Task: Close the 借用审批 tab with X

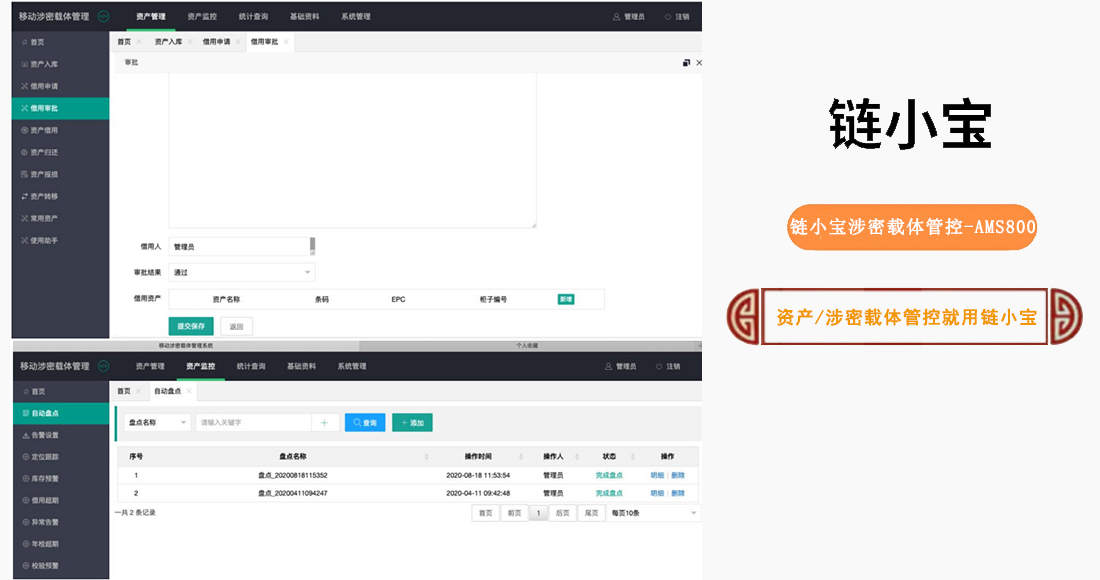Action: (285, 42)
